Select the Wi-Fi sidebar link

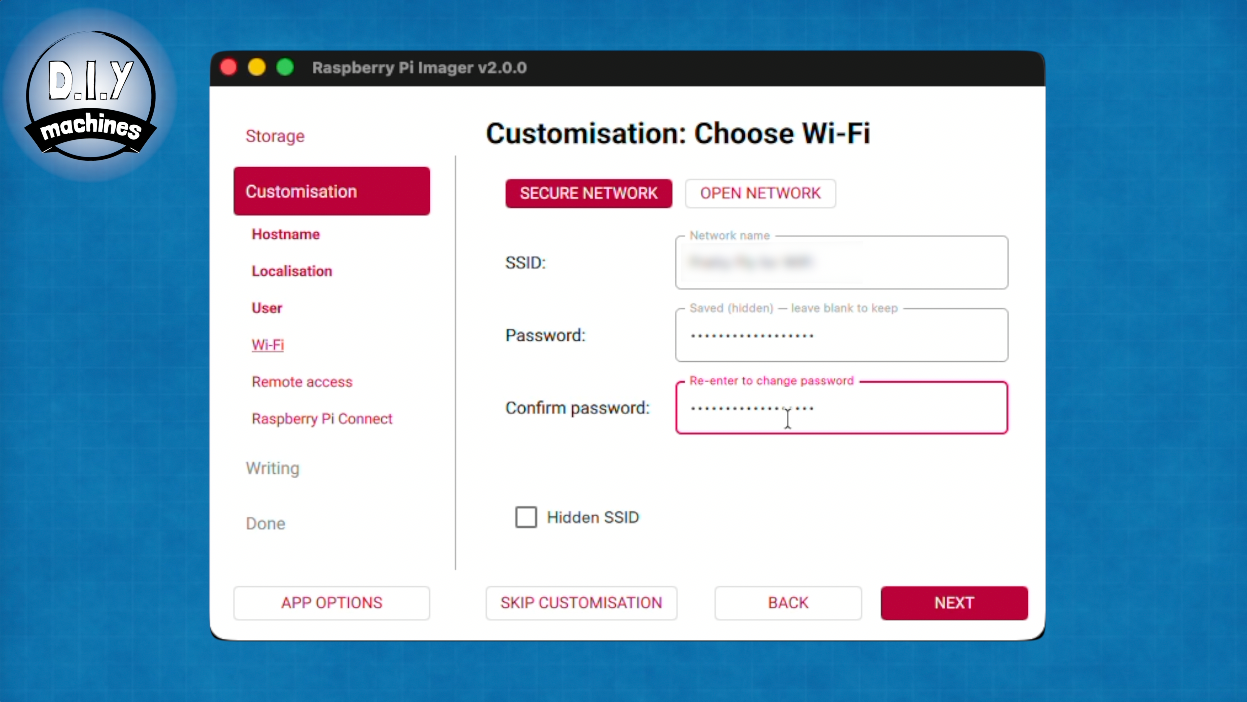(x=268, y=345)
